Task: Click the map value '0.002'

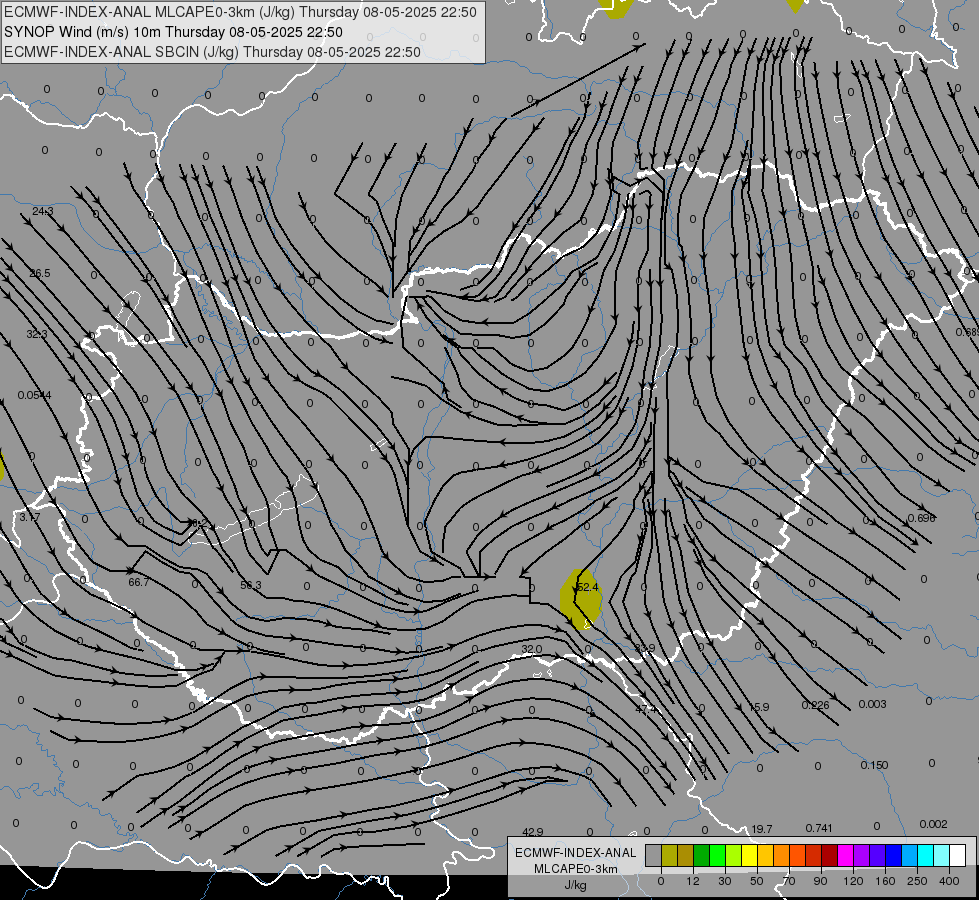Action: pos(933,824)
